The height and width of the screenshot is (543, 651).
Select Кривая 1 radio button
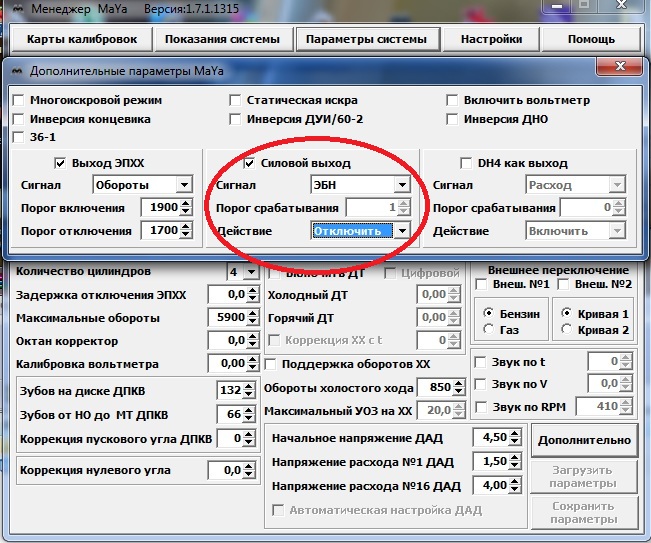click(x=566, y=313)
